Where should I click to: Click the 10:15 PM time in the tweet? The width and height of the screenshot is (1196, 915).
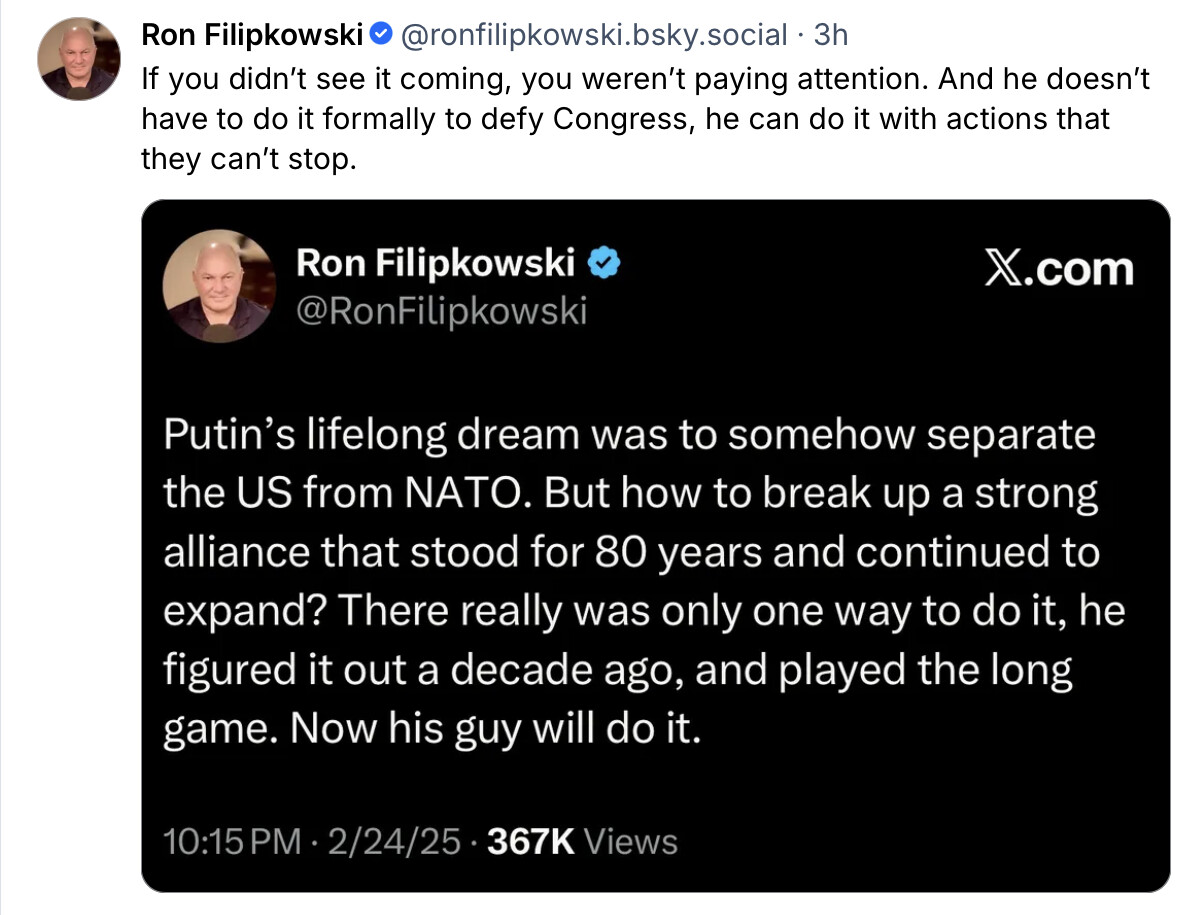[231, 842]
